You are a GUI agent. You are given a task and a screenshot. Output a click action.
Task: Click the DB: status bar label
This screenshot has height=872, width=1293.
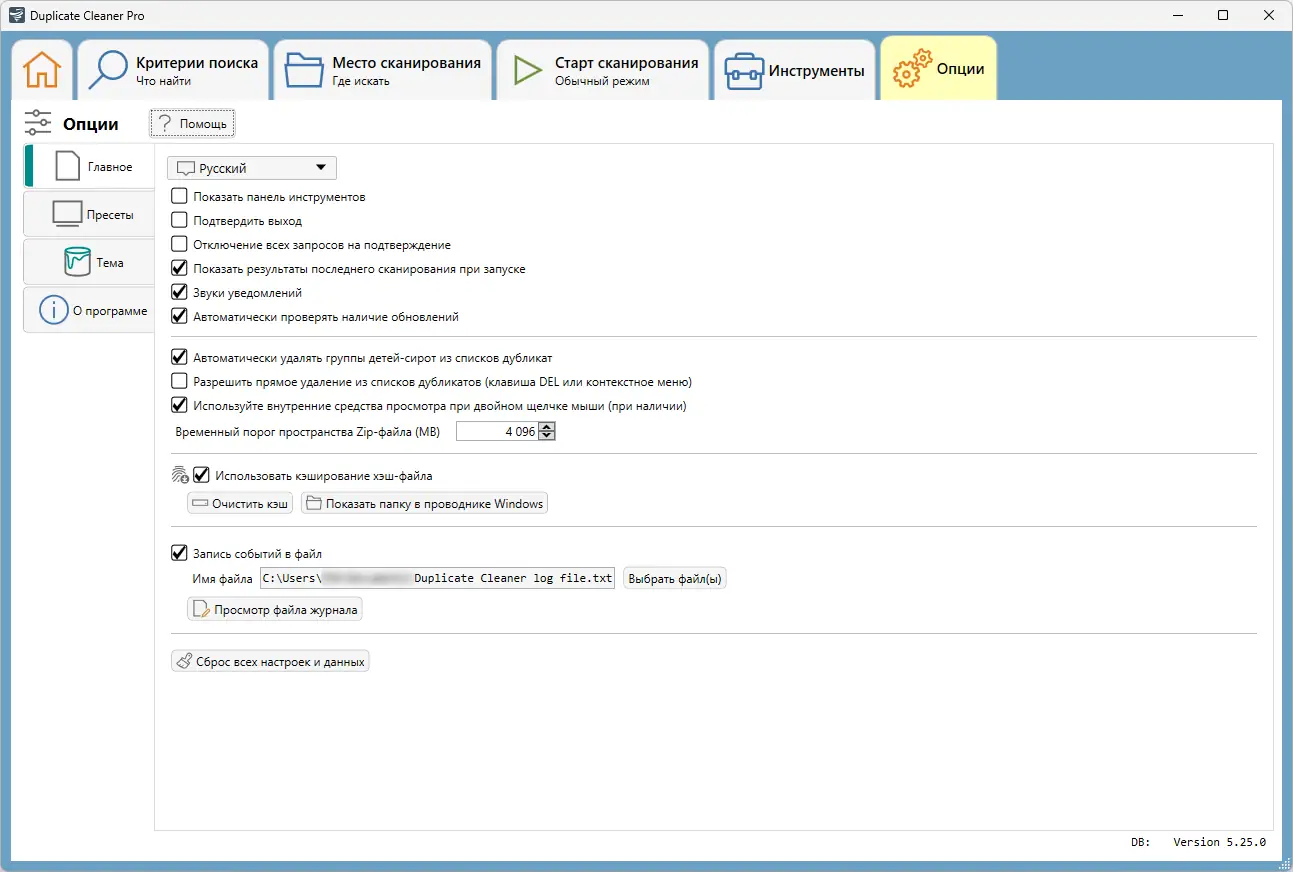pos(1140,842)
